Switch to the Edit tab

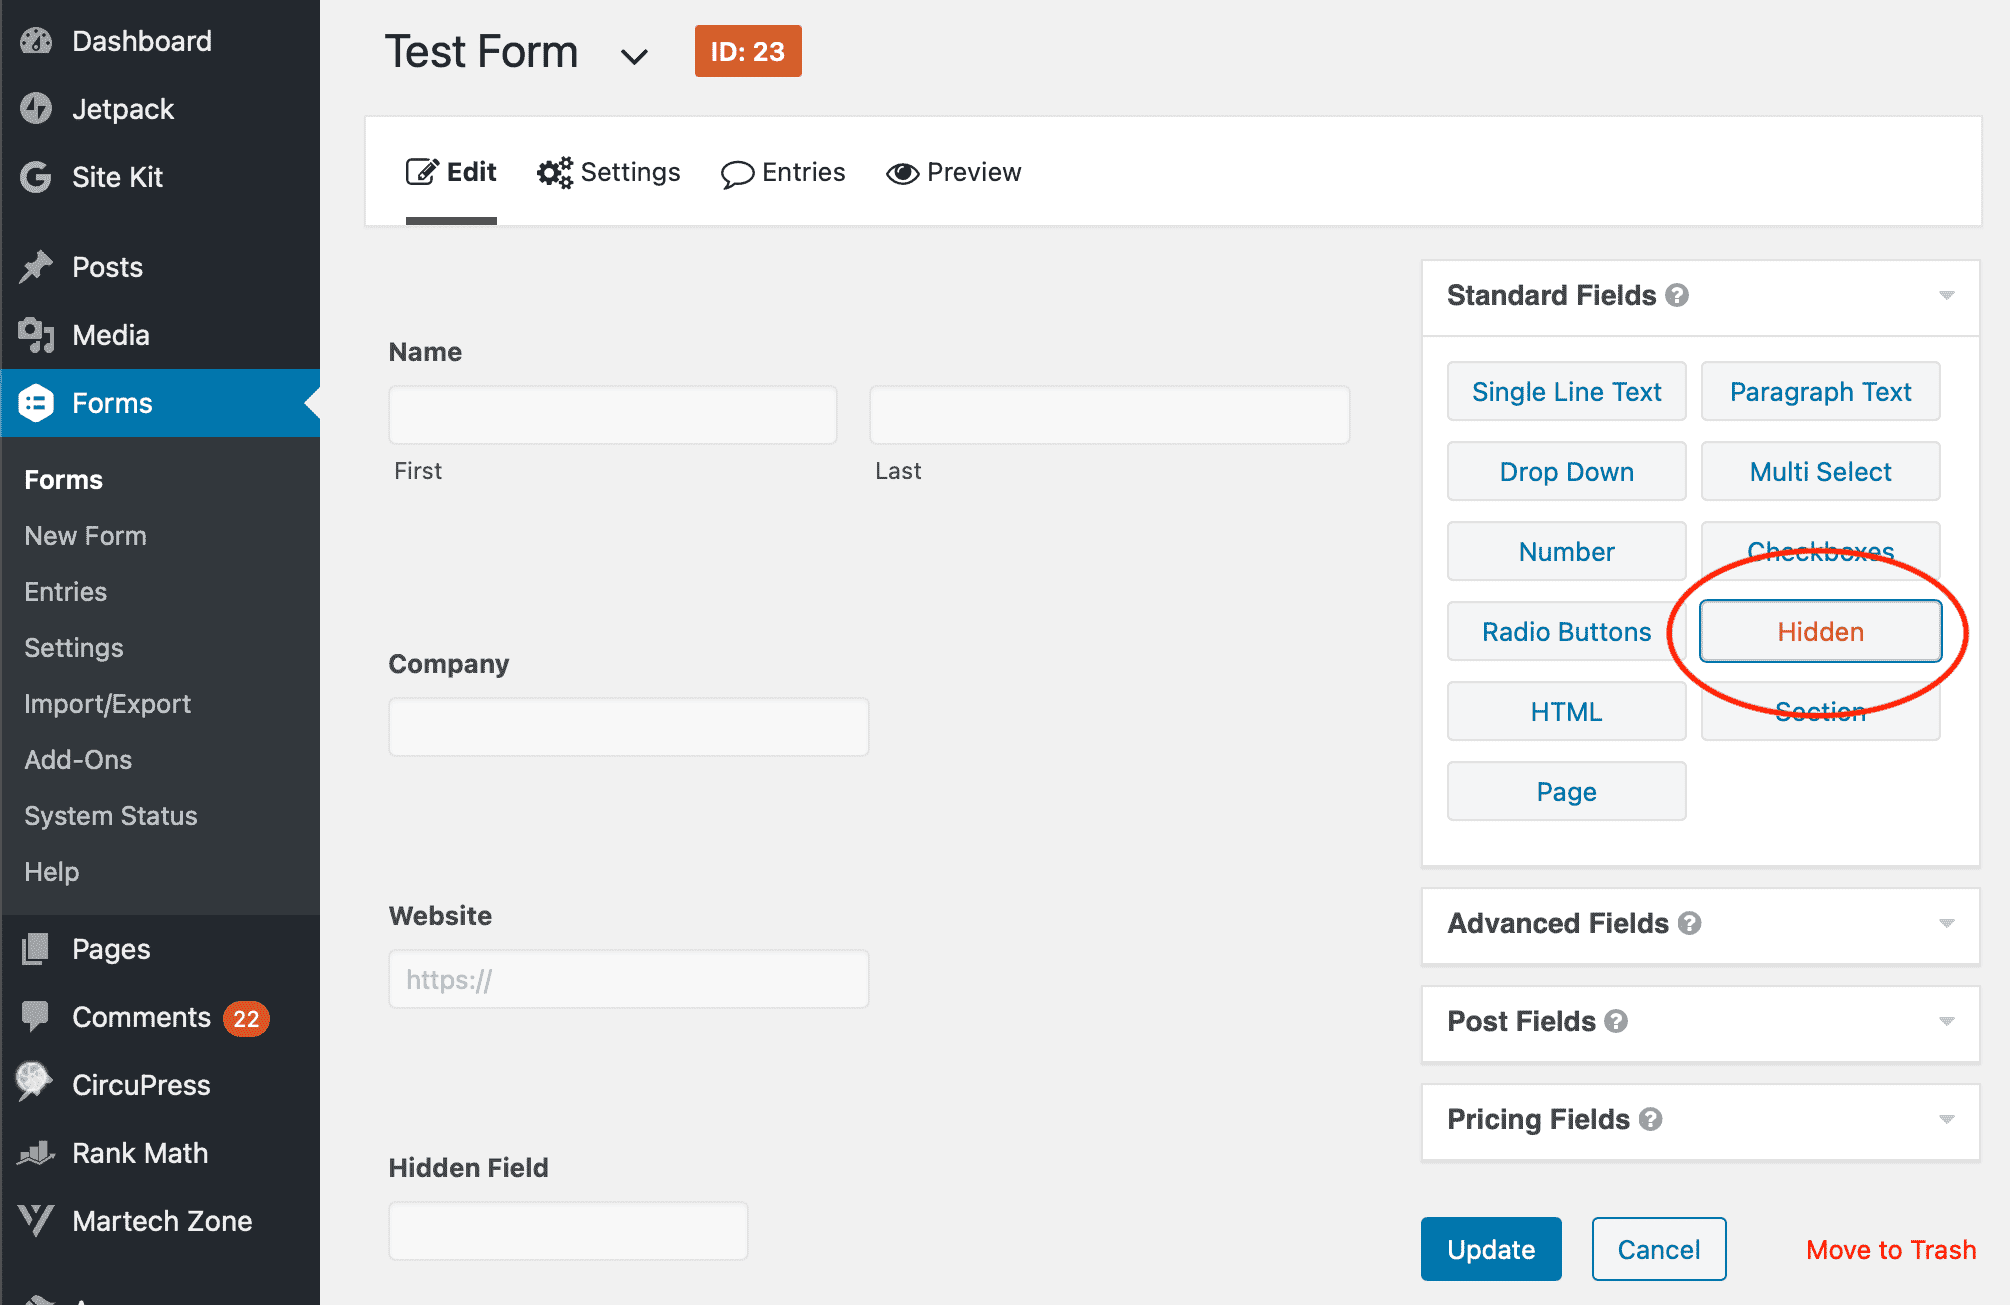451,172
